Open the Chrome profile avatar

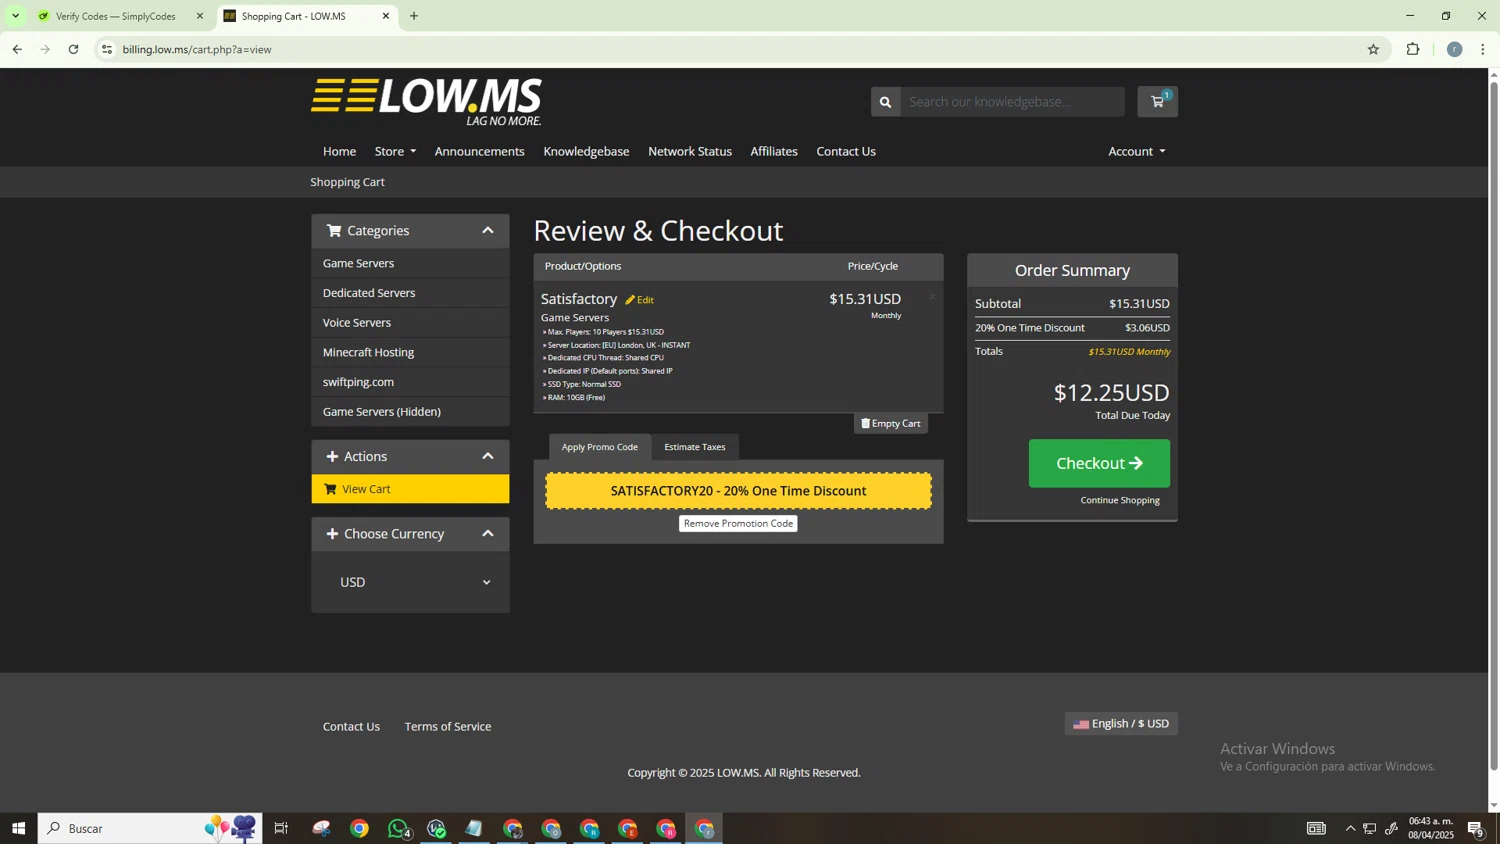point(1454,49)
